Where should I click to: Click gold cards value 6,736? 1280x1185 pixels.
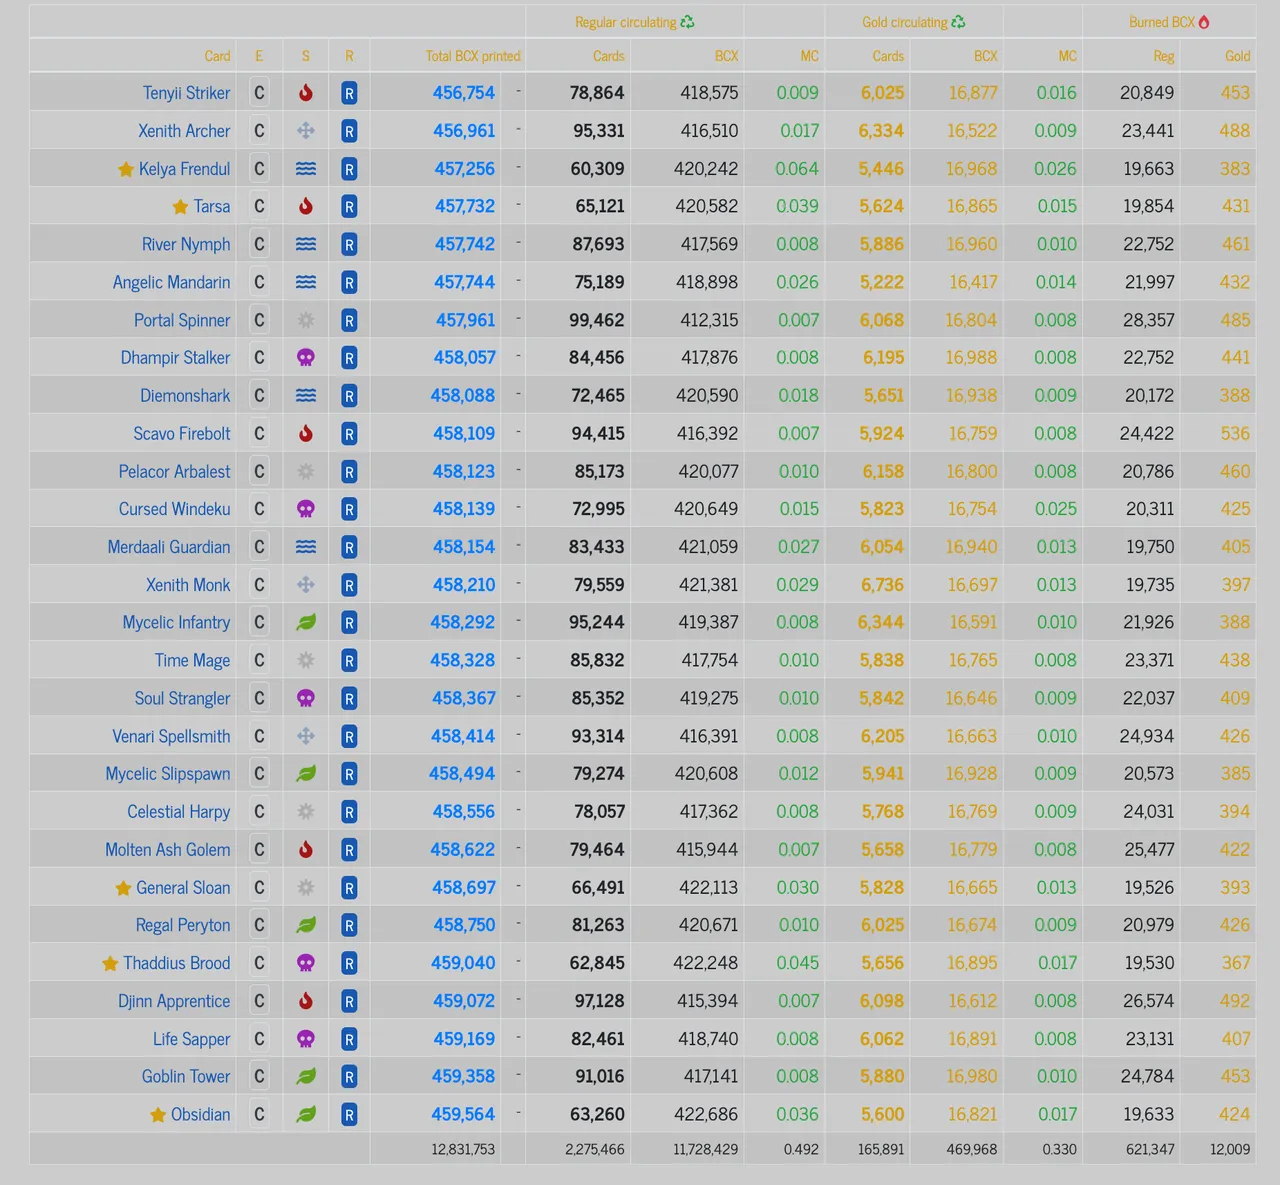pyautogui.click(x=882, y=585)
